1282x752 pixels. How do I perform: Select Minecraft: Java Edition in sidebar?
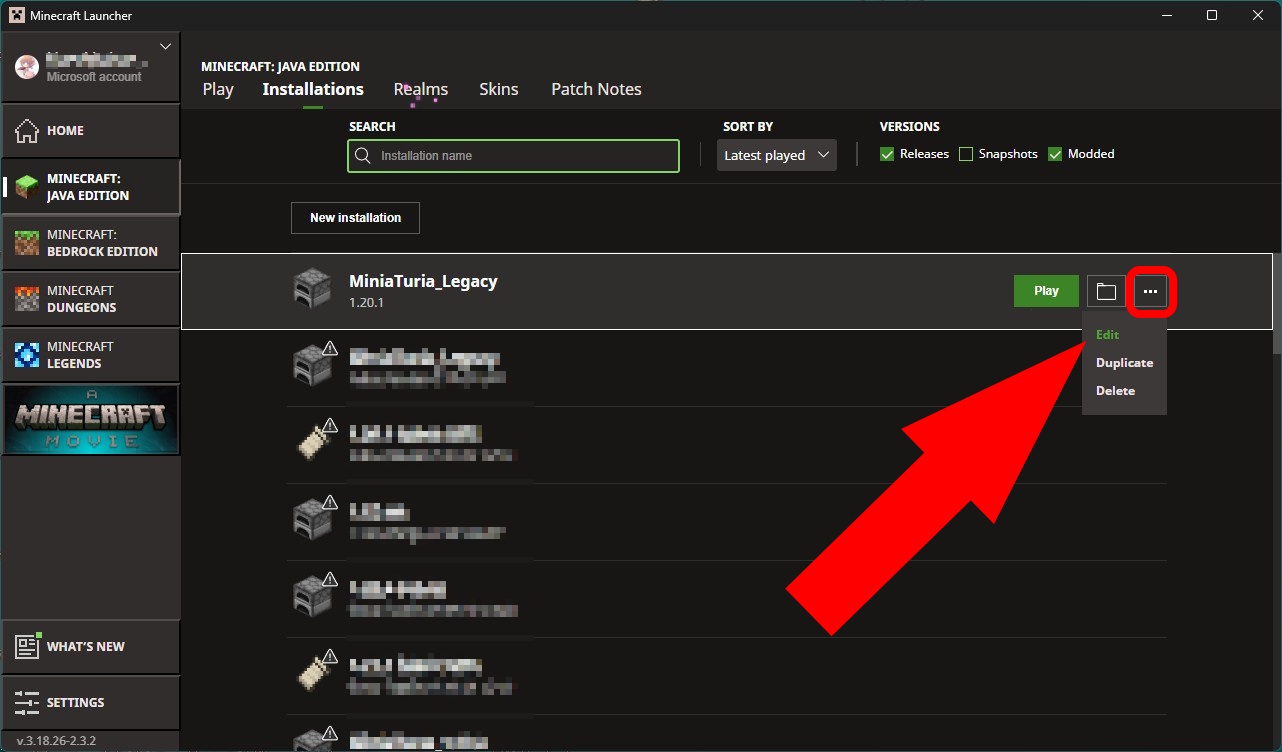90,187
